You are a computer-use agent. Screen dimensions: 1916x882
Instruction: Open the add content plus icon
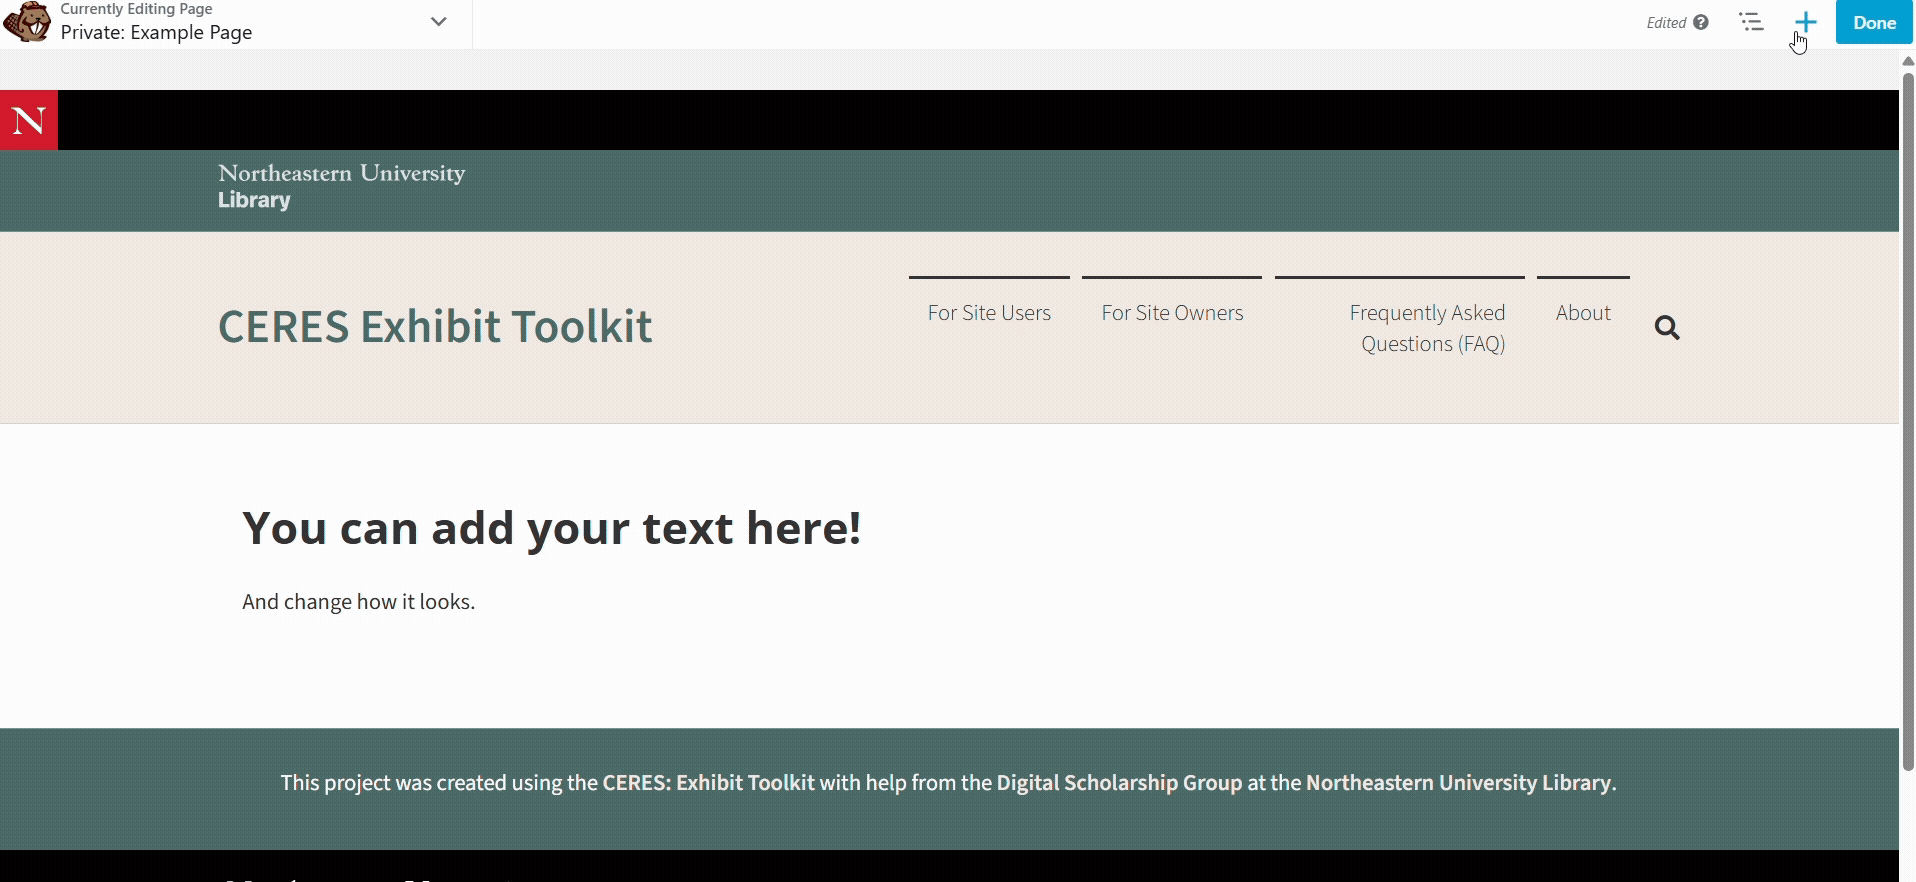[1805, 22]
